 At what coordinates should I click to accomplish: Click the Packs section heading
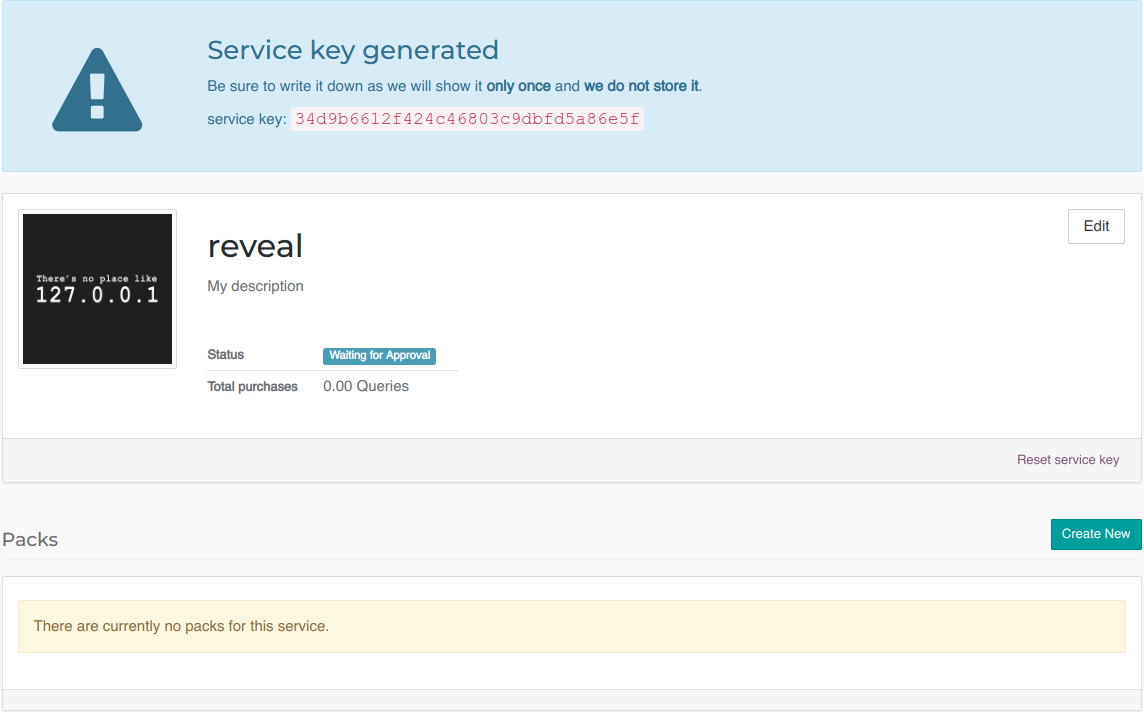[x=30, y=540]
